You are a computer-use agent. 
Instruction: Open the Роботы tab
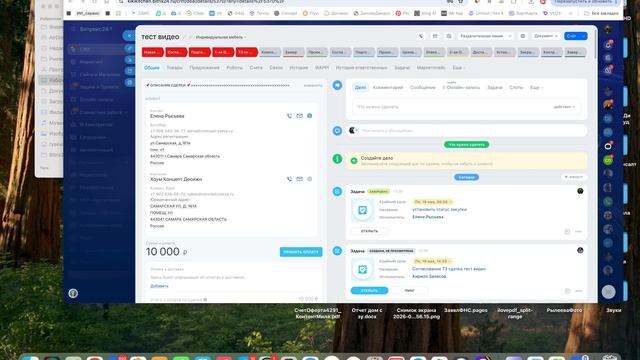coord(235,68)
